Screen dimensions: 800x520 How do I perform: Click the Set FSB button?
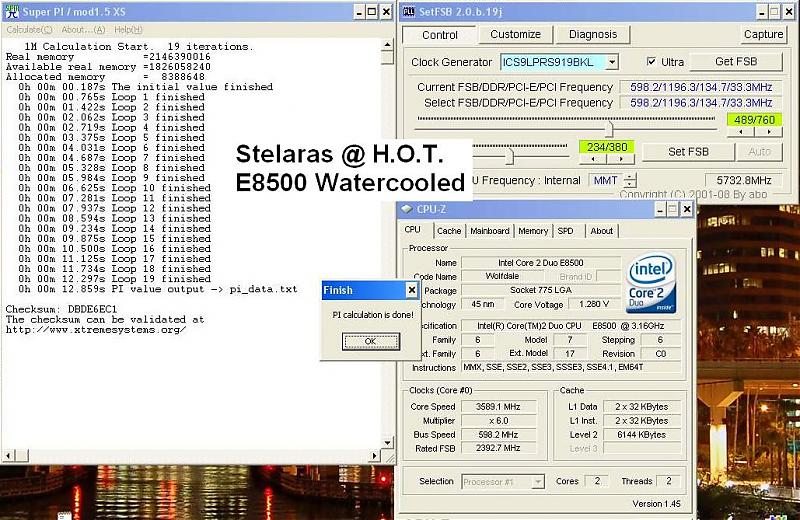(688, 152)
